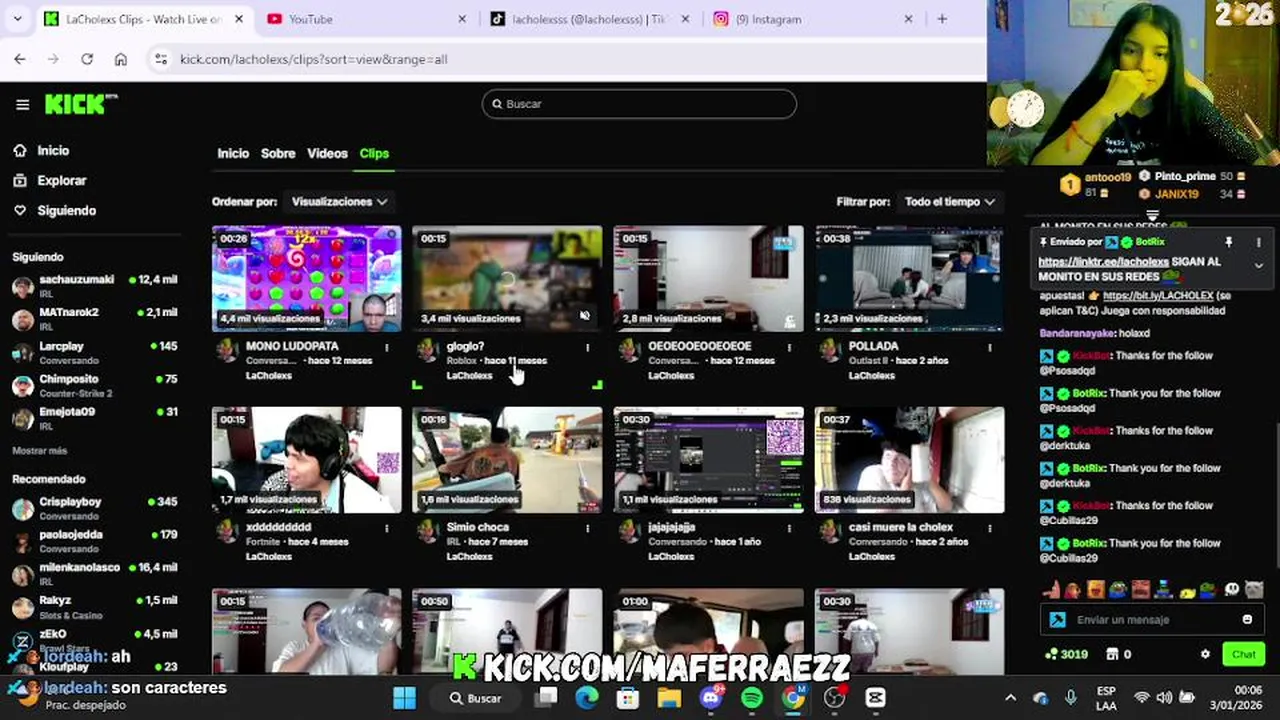The height and width of the screenshot is (720, 1280).
Task: Click the Enviar un mensaje chat field
Action: tap(1150, 620)
